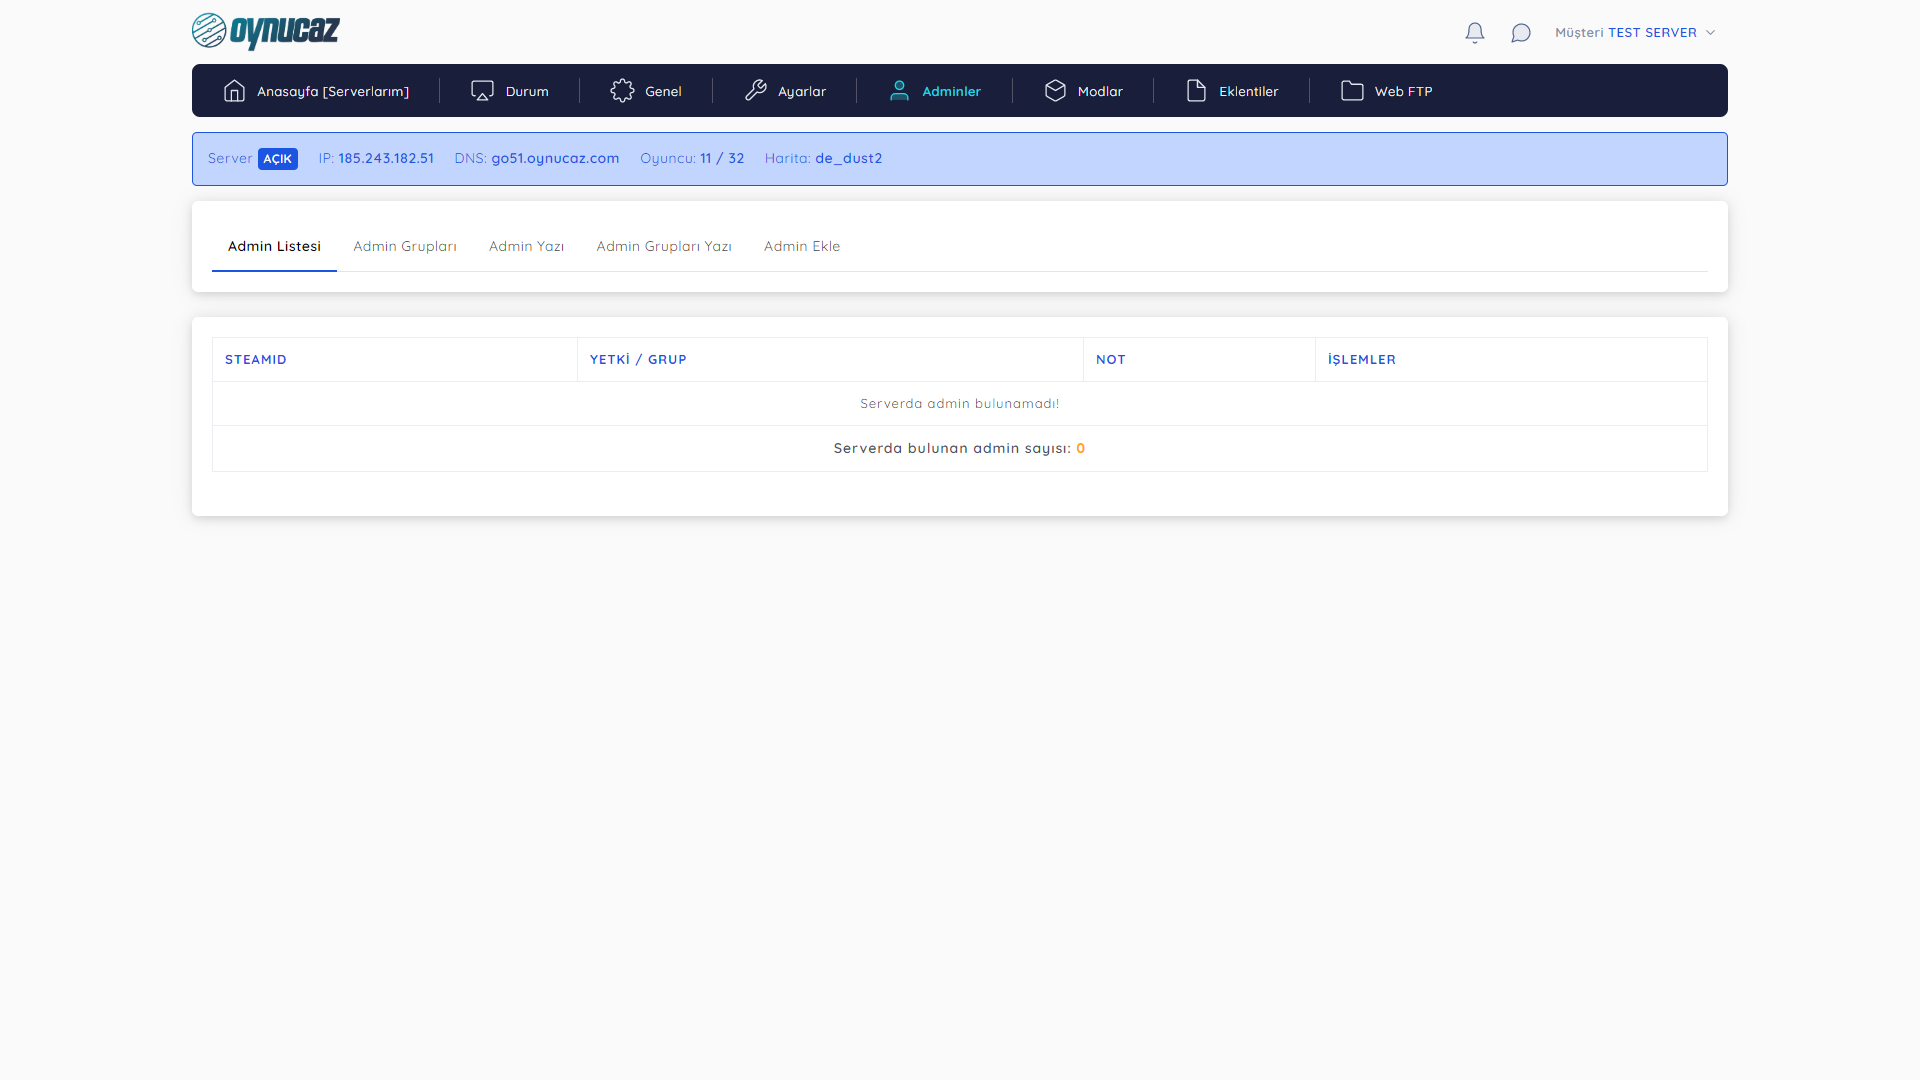Image resolution: width=1920 pixels, height=1080 pixels.
Task: Click the Adminler person icon
Action: [x=899, y=91]
